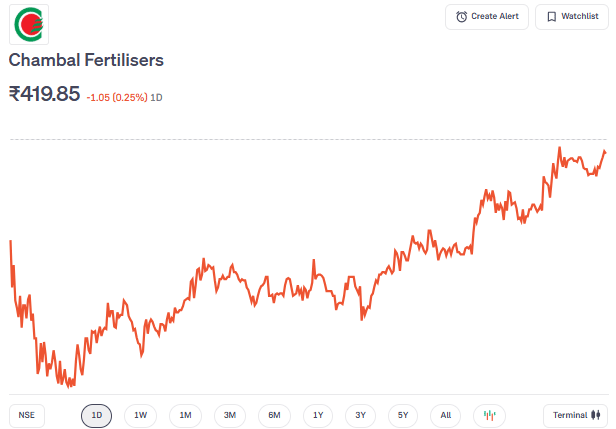Select the 1D time range
Screen dimensions: 616x429
click(x=97, y=415)
